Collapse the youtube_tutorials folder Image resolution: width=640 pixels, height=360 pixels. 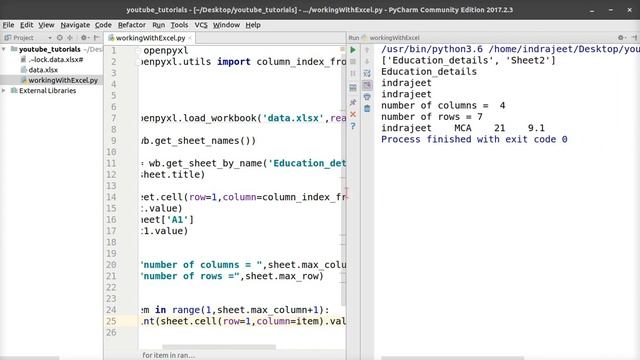point(4,49)
